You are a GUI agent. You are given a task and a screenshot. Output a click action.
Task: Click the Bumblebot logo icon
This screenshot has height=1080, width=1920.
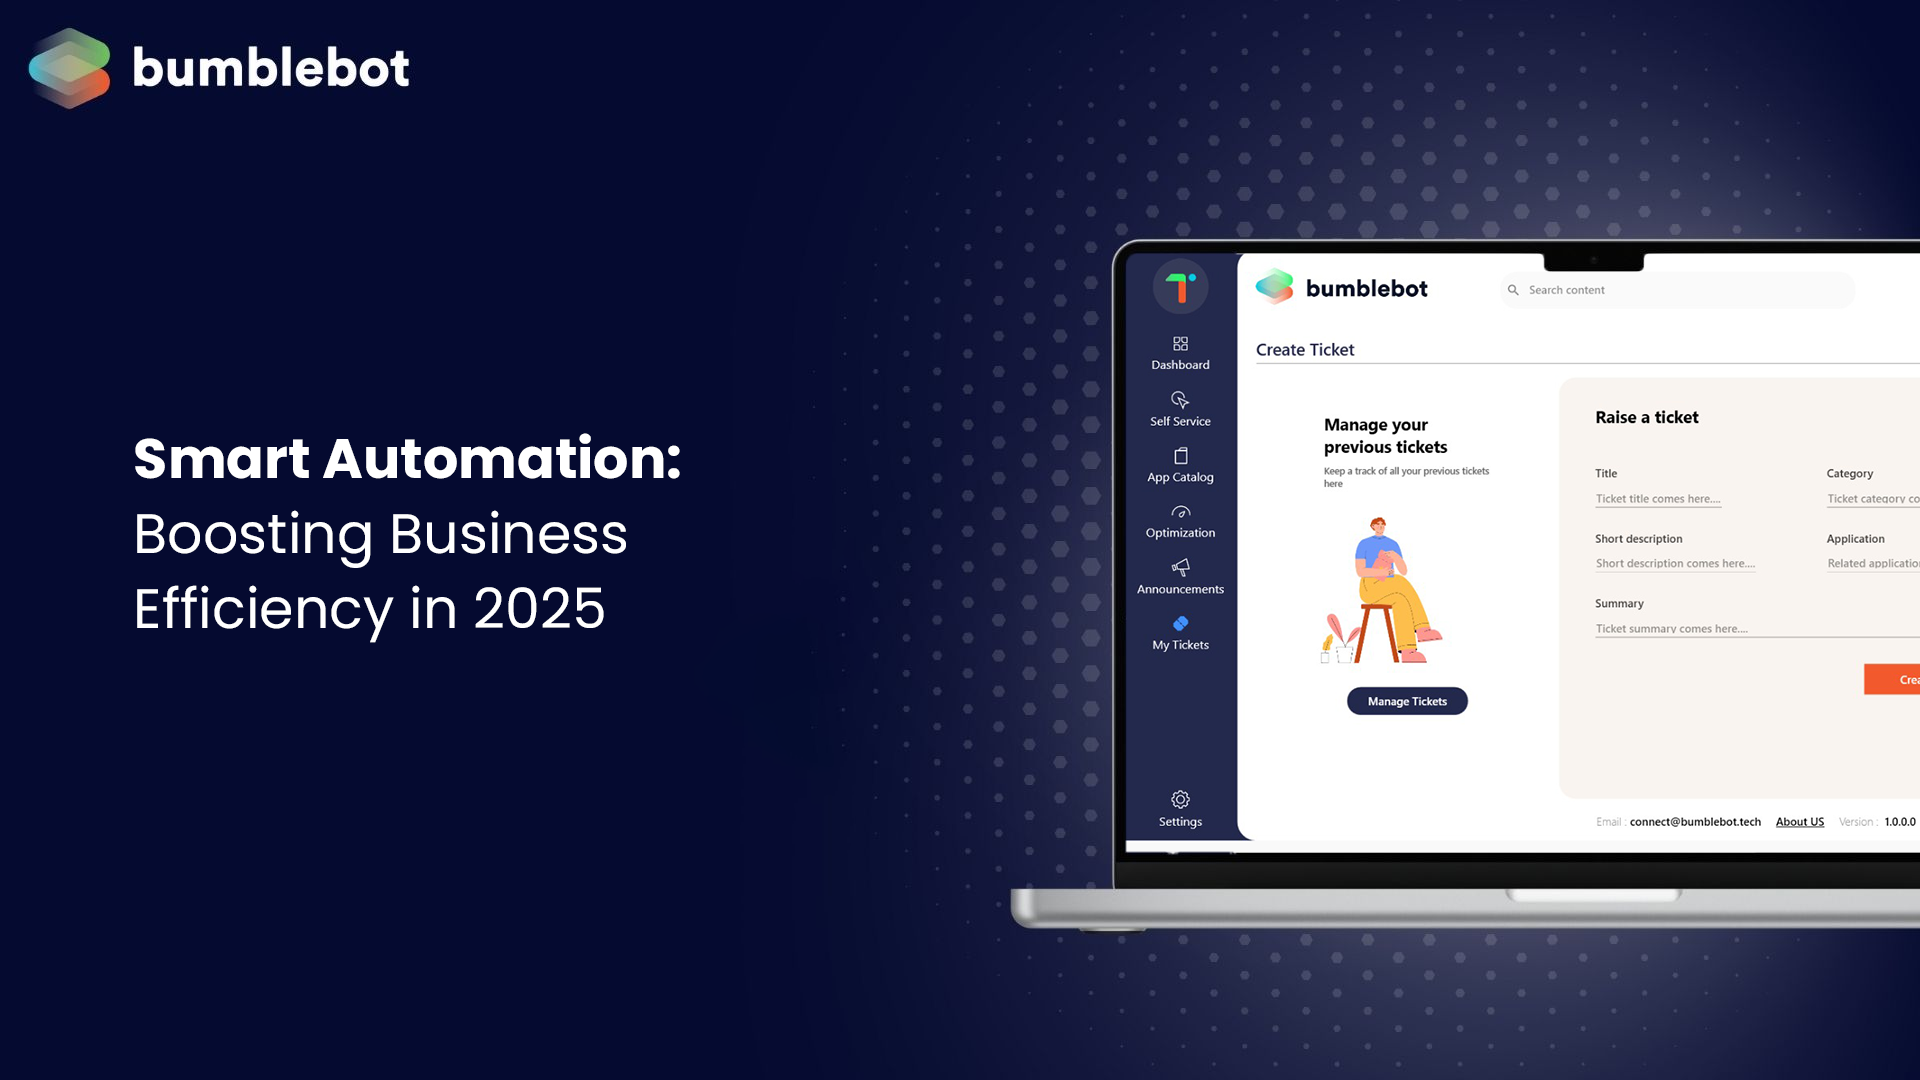point(74,66)
